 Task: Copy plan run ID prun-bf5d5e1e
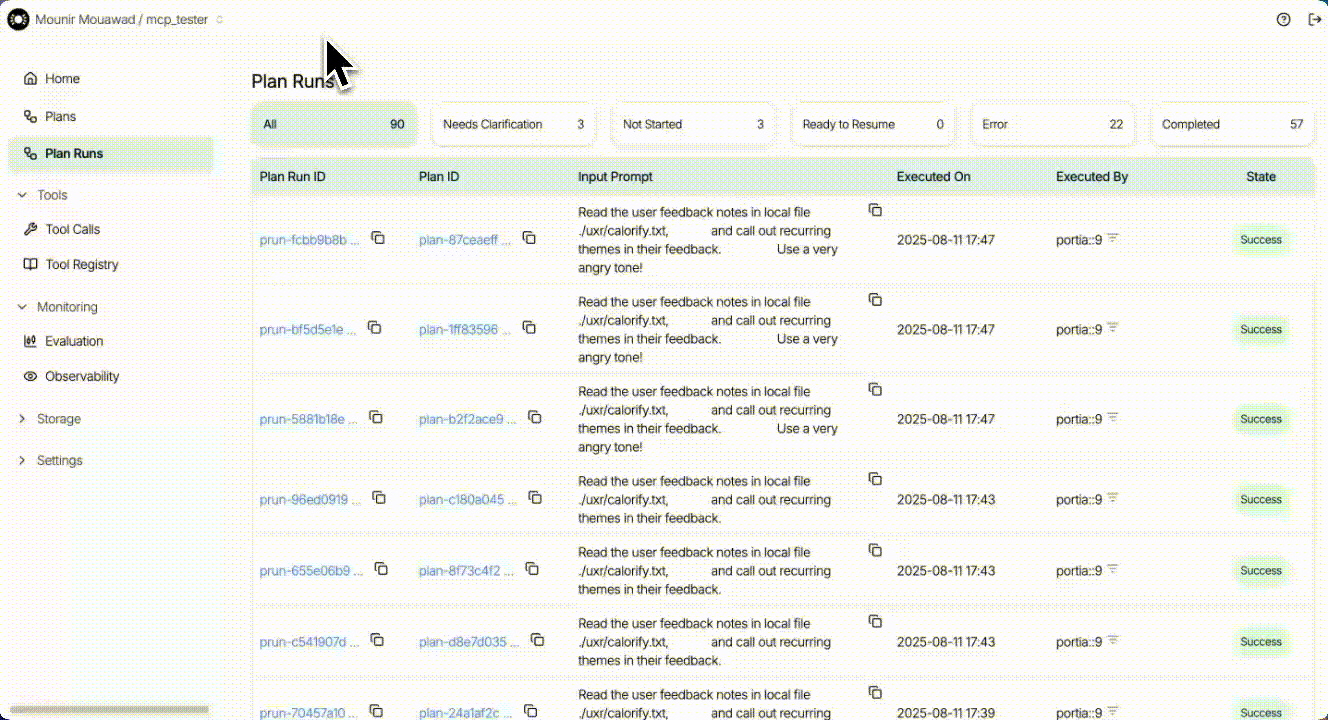coord(374,327)
